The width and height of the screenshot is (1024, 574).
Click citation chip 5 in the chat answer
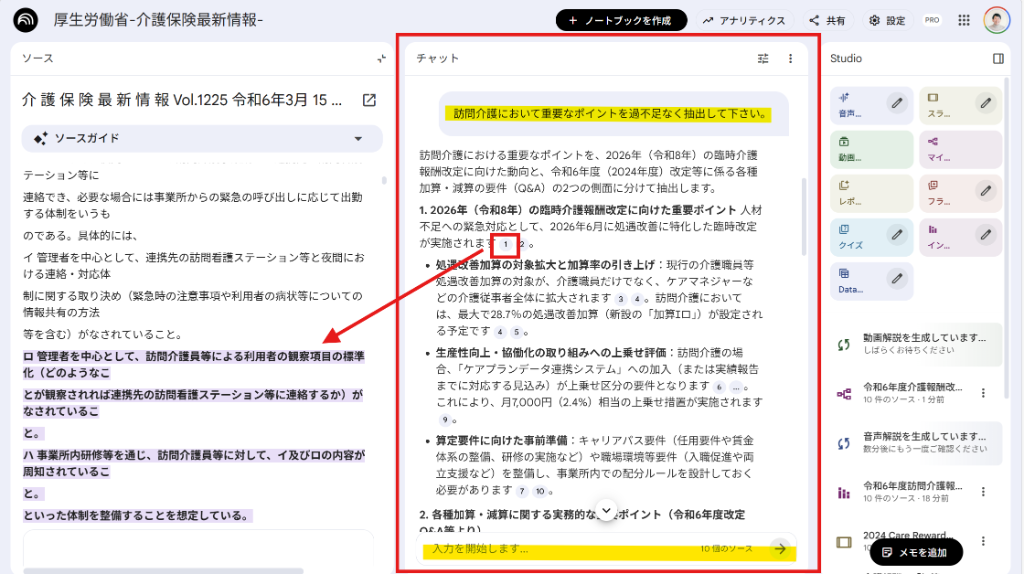point(517,332)
